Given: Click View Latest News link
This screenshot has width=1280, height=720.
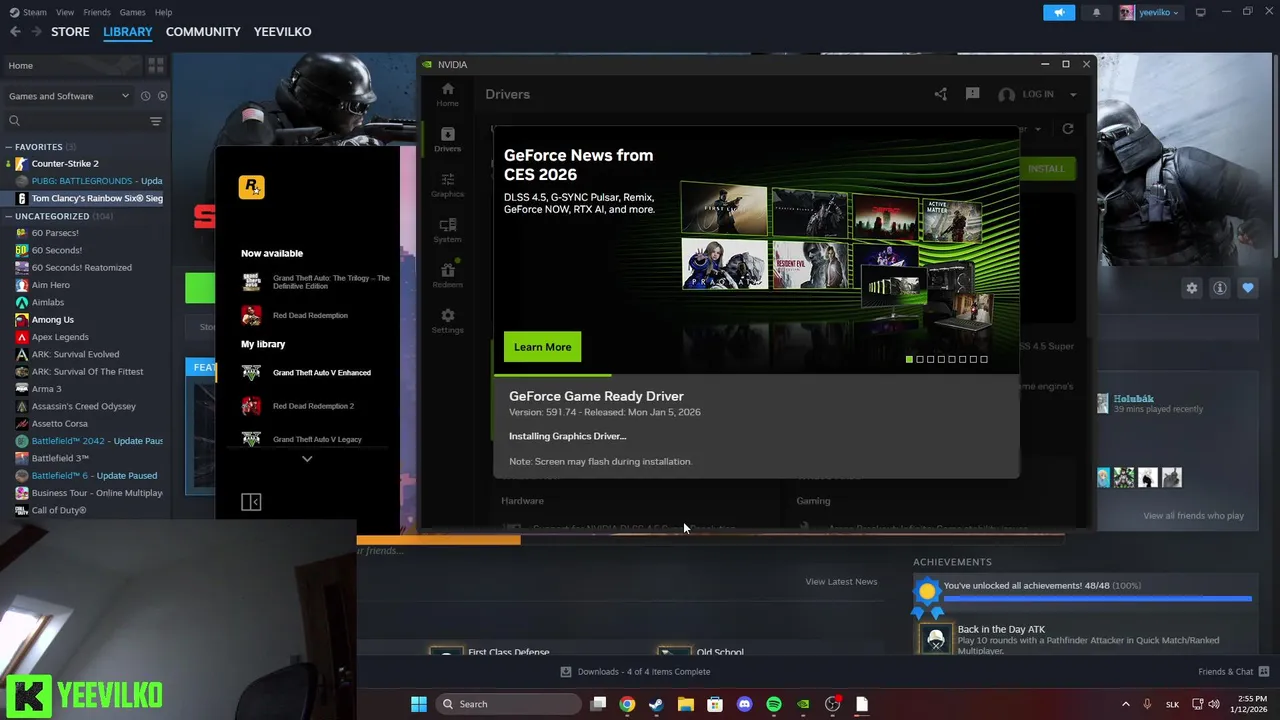Looking at the screenshot, I should point(841,581).
